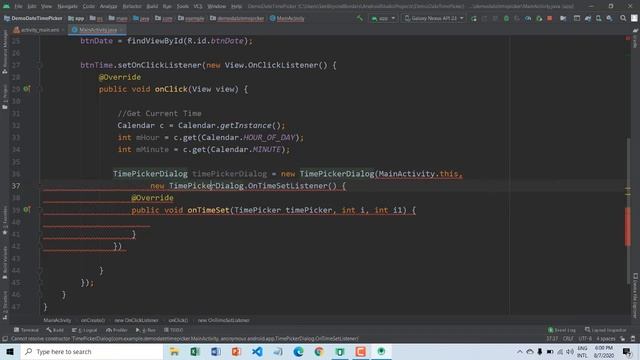Click the Make Project hammer icon

pyautogui.click(x=360, y=18)
